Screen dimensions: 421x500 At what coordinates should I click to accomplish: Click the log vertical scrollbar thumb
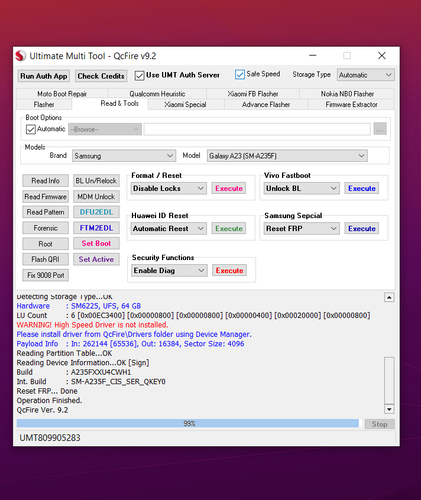(x=389, y=380)
